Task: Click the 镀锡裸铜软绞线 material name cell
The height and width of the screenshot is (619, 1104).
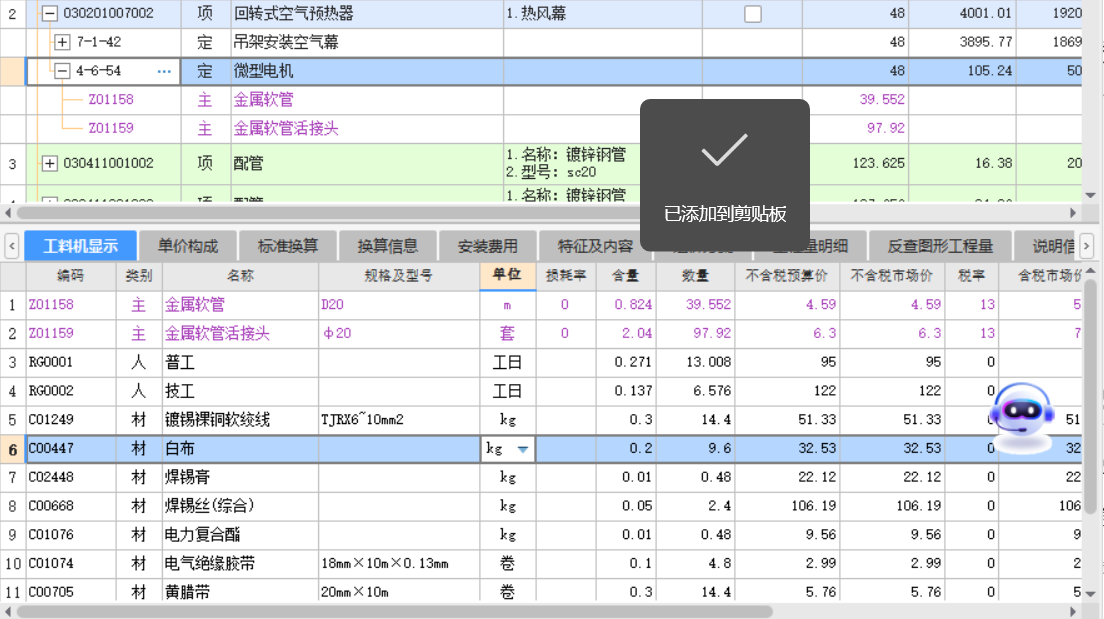Action: tap(240, 420)
